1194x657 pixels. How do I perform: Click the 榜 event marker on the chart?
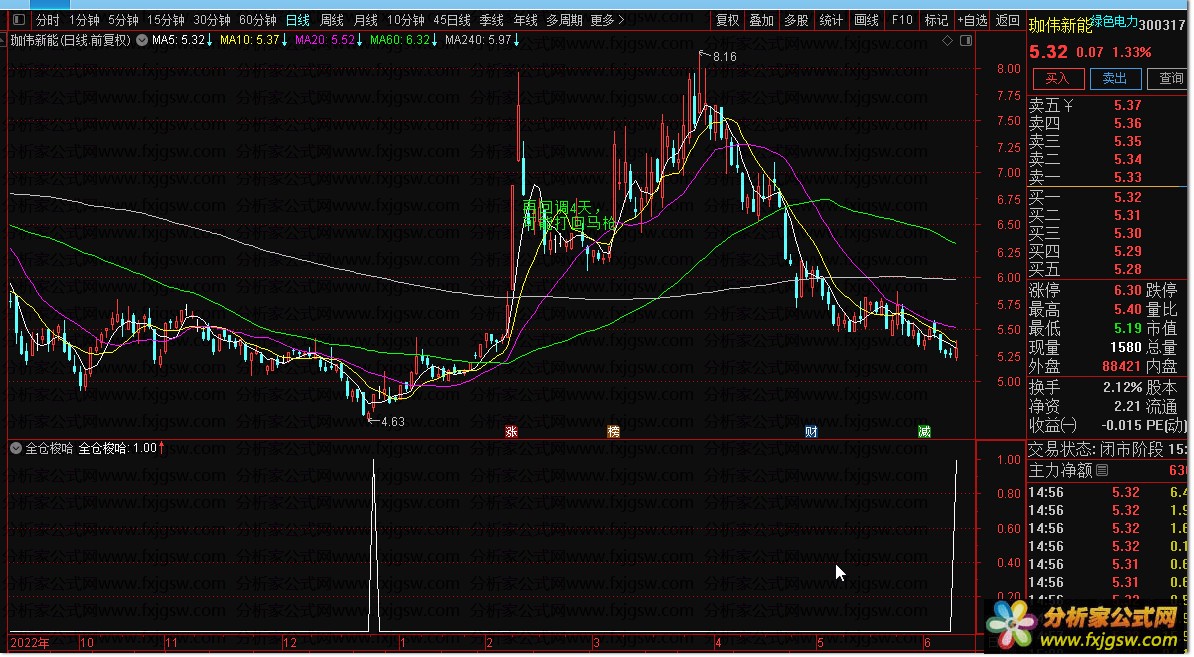click(614, 432)
